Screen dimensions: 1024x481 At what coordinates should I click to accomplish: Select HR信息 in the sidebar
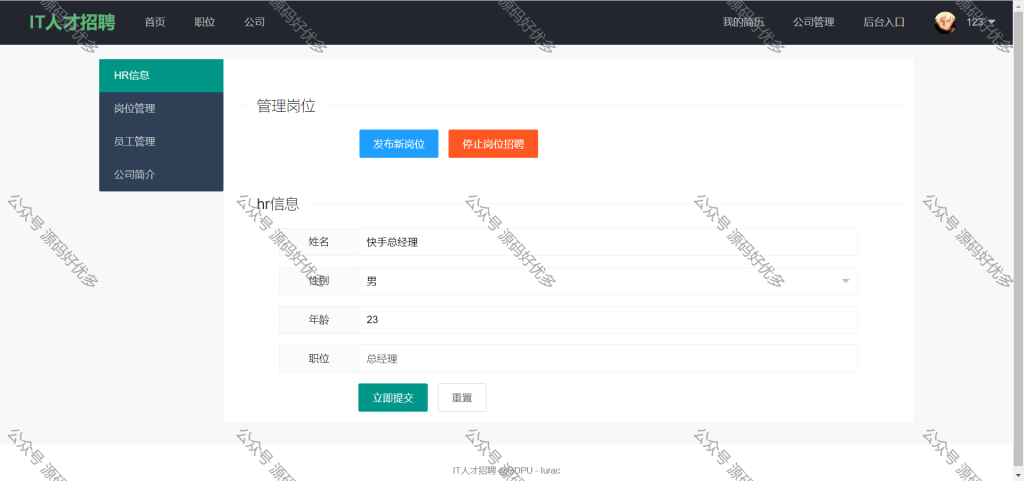pyautogui.click(x=161, y=76)
